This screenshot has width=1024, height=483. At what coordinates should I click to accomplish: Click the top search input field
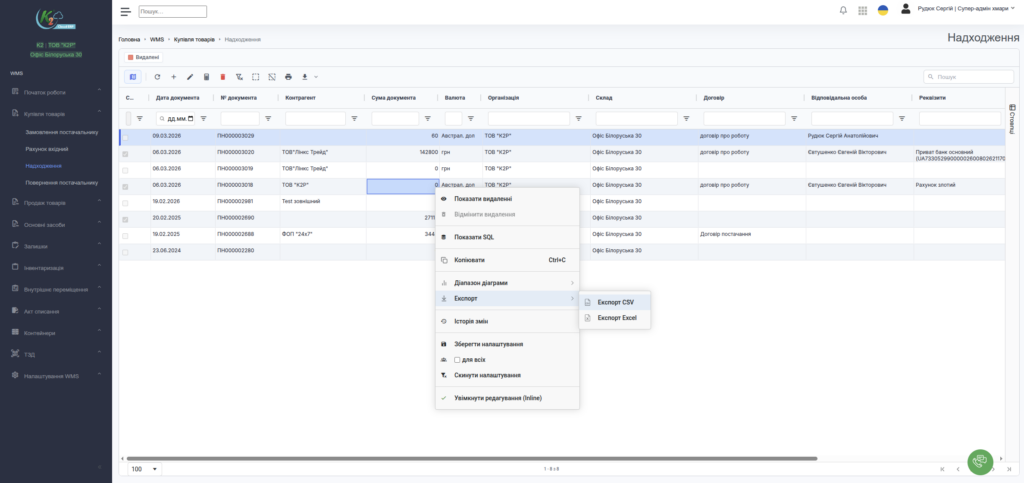tap(172, 12)
